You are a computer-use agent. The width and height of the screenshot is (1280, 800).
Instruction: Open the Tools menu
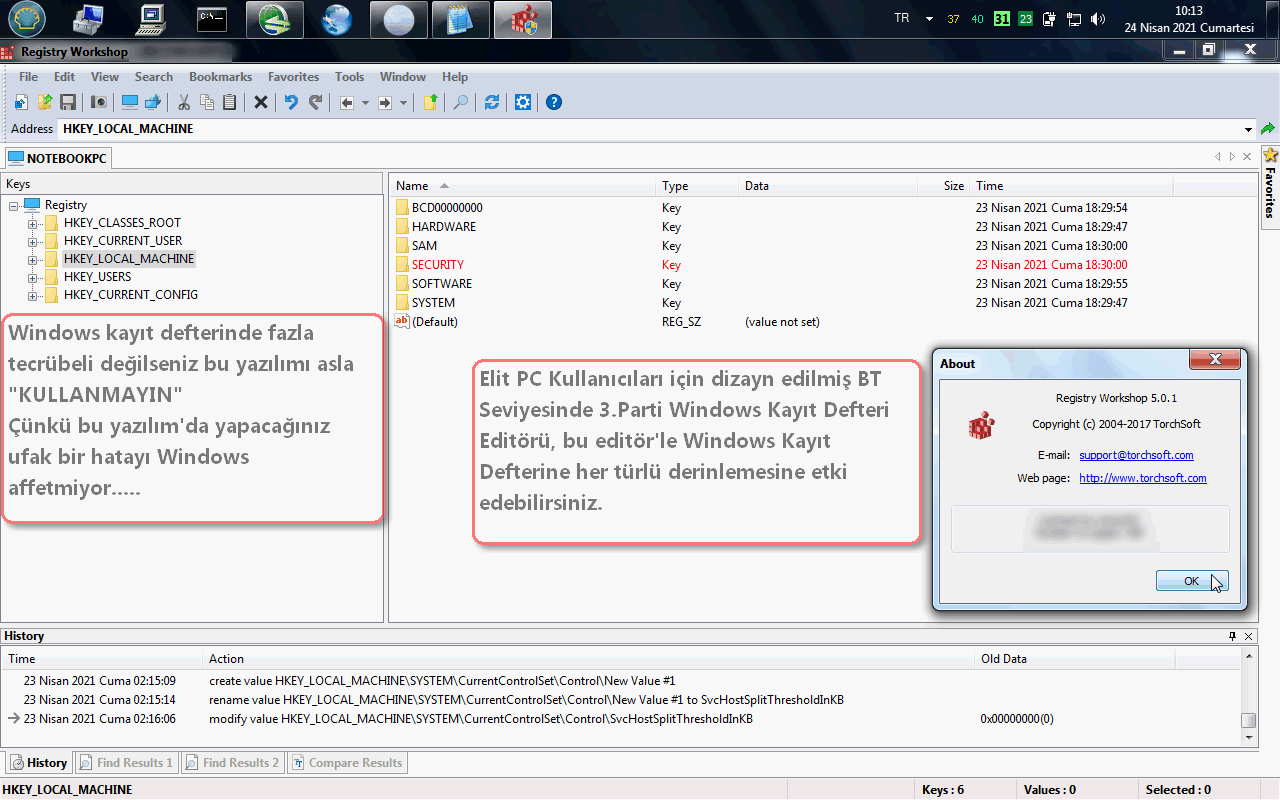point(350,77)
